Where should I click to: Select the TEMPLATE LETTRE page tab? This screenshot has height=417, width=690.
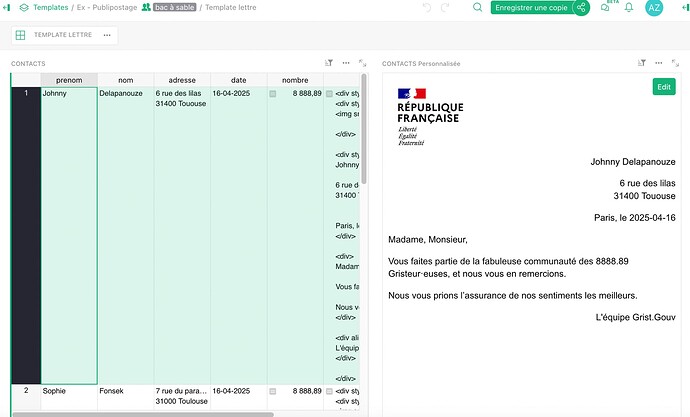63,35
